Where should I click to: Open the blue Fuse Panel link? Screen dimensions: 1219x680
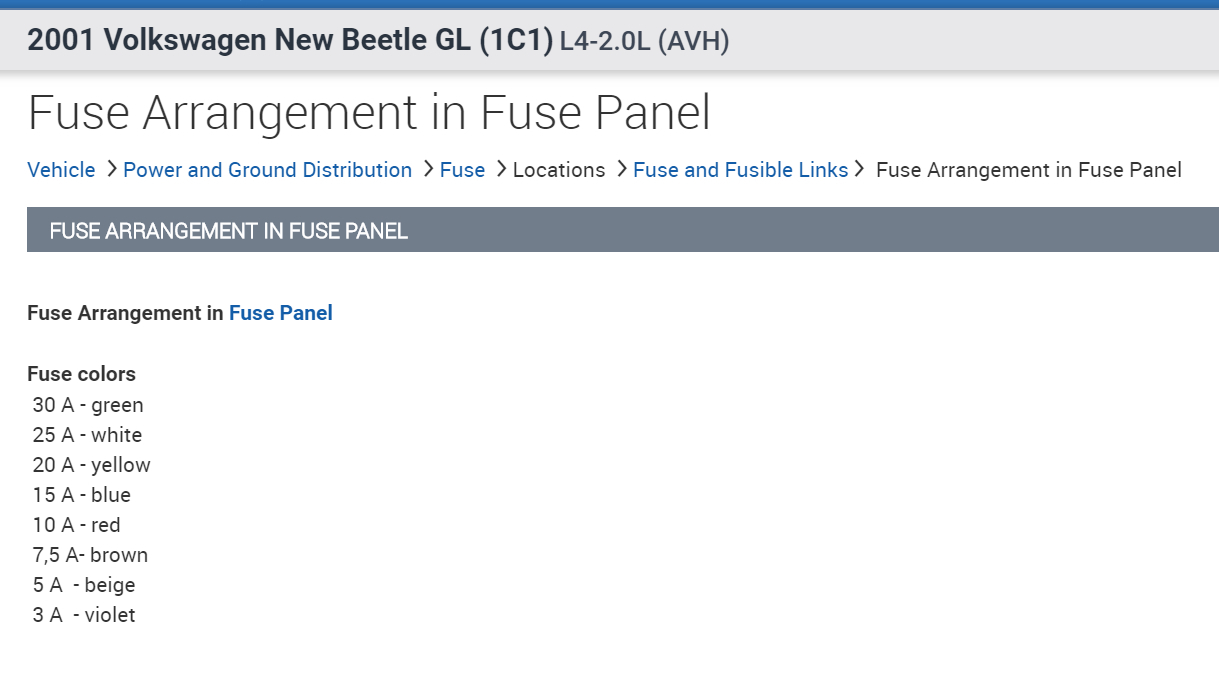[x=280, y=313]
